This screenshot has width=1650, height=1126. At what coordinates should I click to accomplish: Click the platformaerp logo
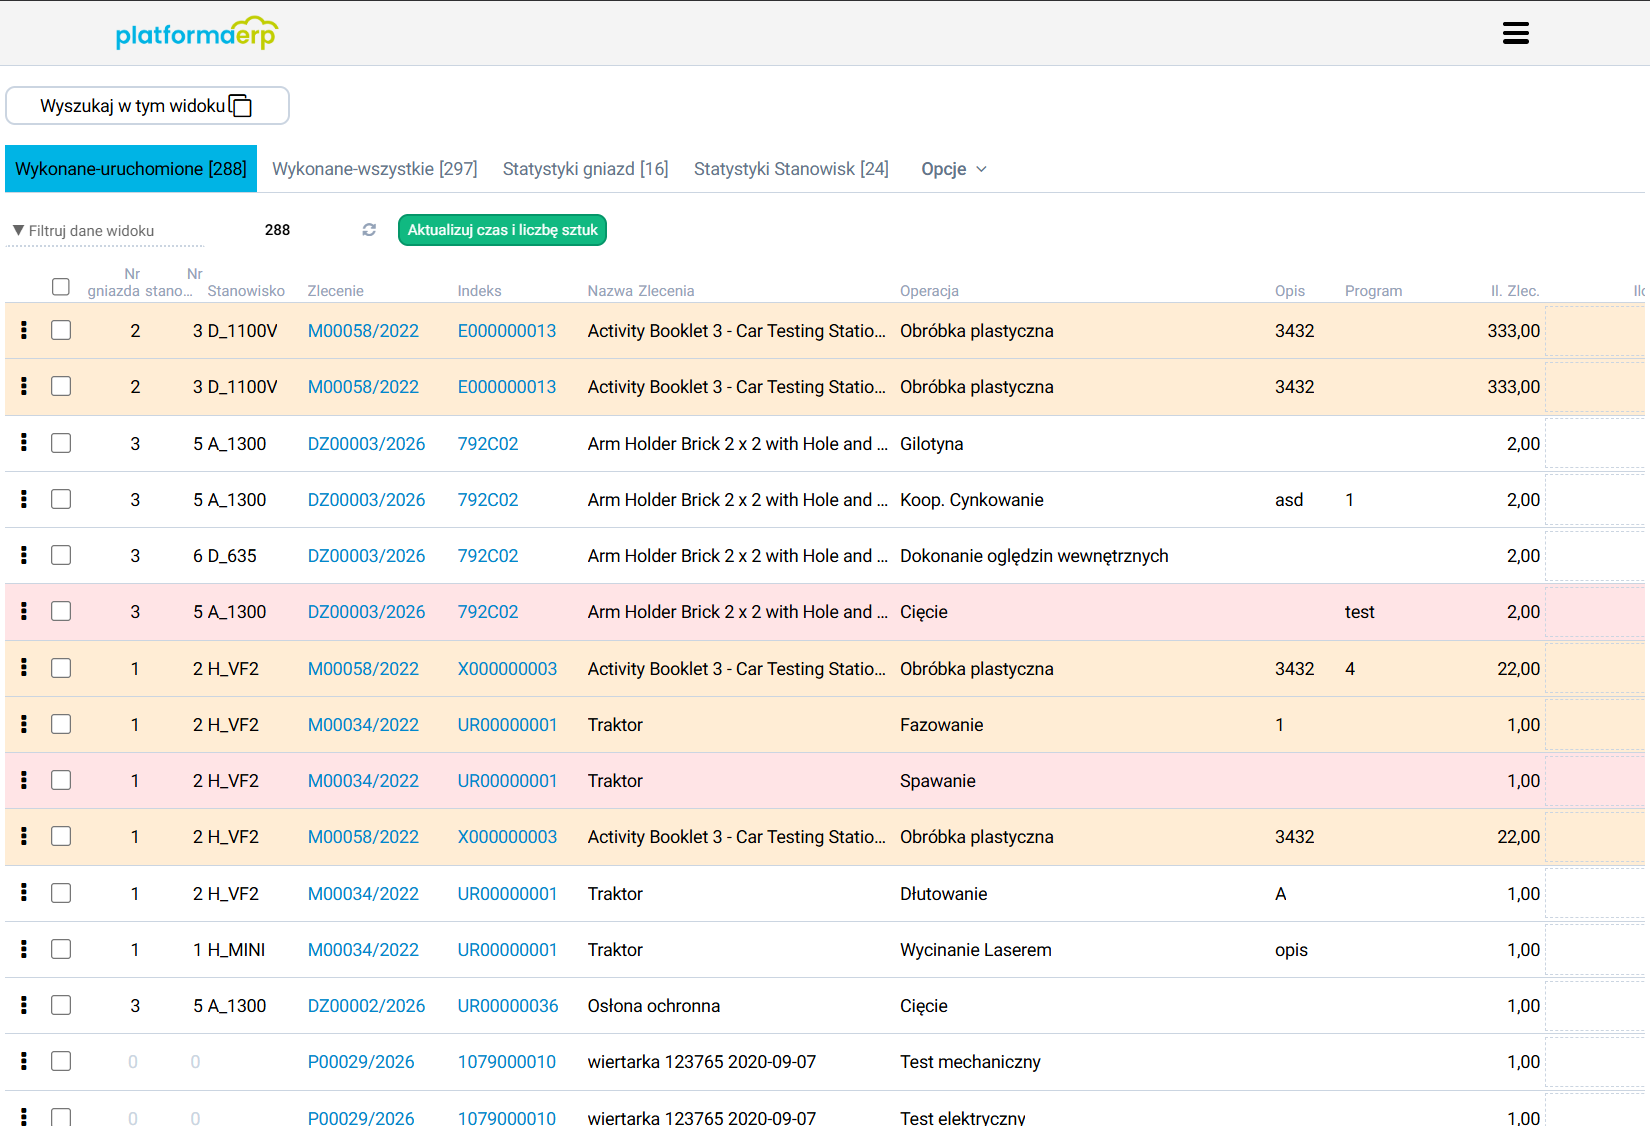pos(196,33)
